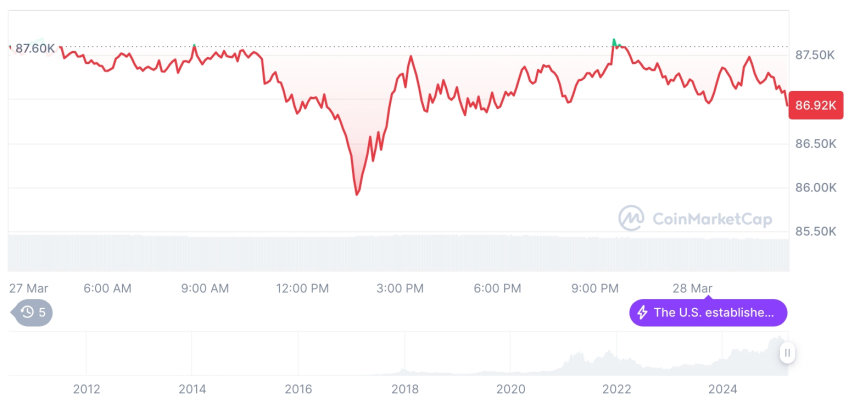Click the 12:00 PM time axis label
The image size is (860, 401).
[303, 288]
